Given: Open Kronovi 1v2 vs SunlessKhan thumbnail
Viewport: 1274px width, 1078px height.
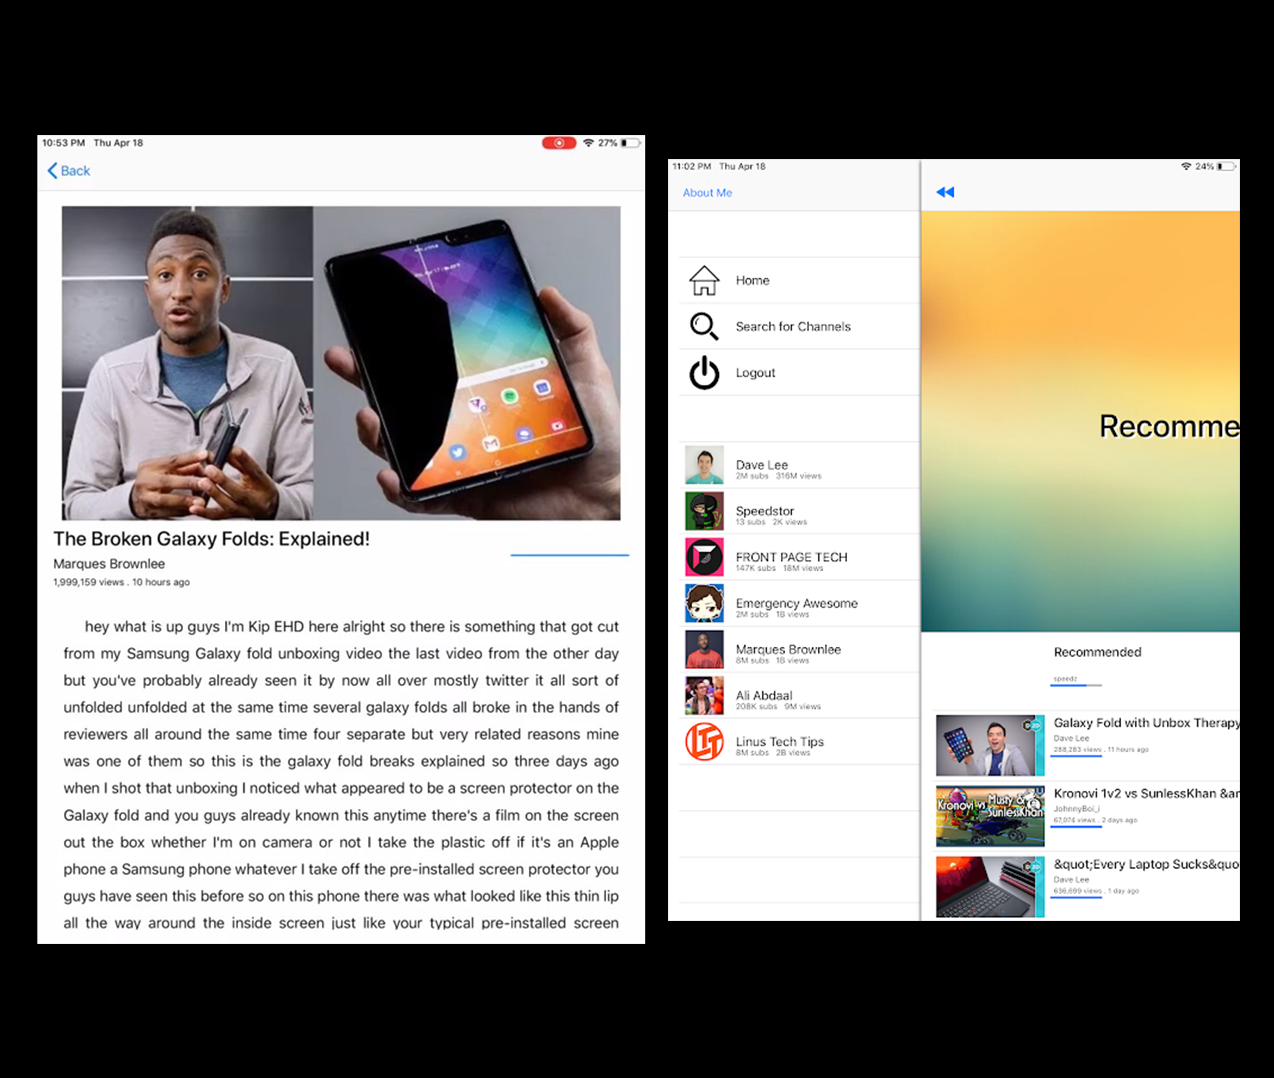Looking at the screenshot, I should [x=990, y=816].
